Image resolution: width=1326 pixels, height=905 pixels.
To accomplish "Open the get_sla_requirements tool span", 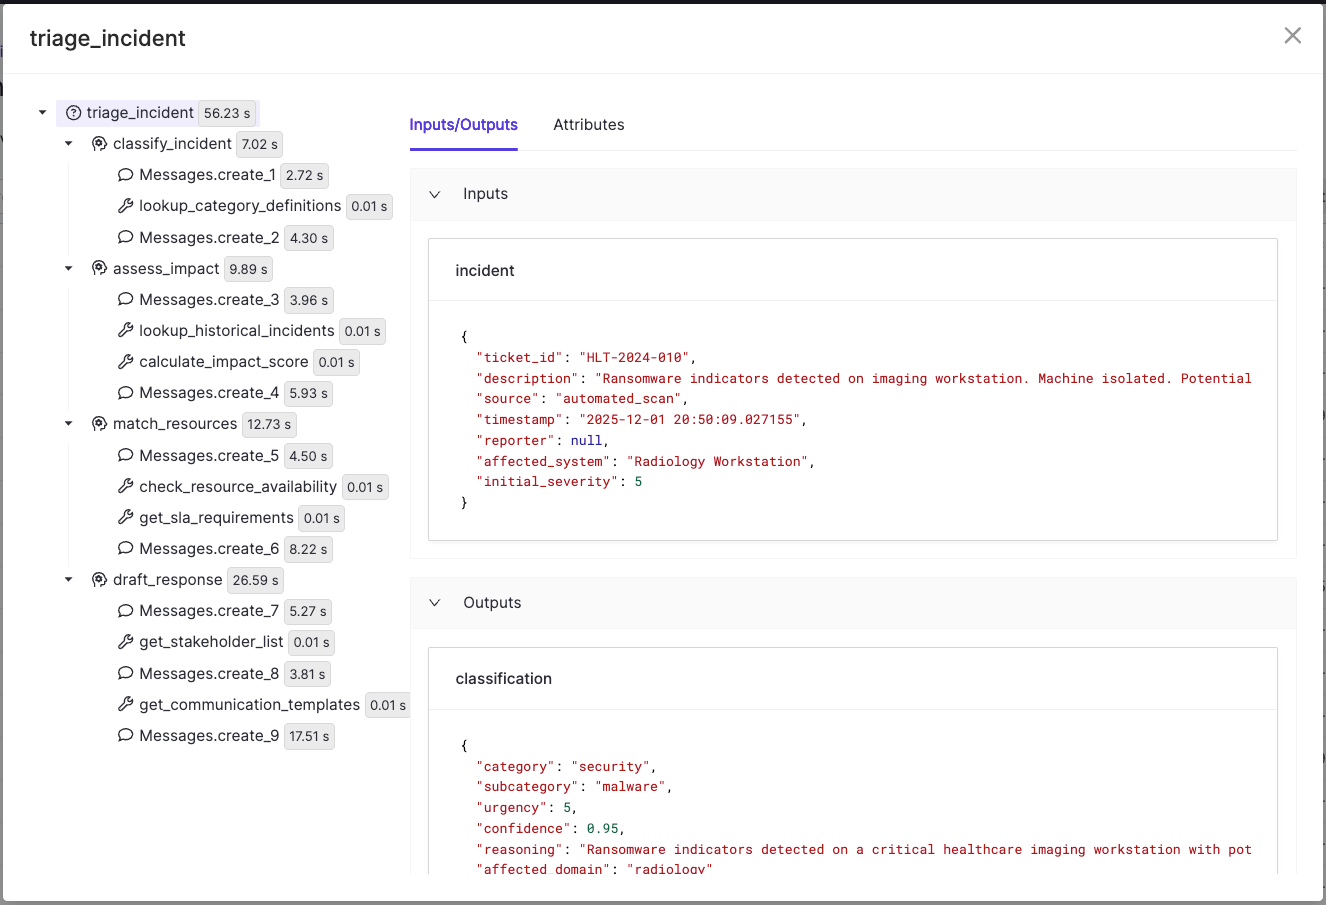I will click(217, 518).
